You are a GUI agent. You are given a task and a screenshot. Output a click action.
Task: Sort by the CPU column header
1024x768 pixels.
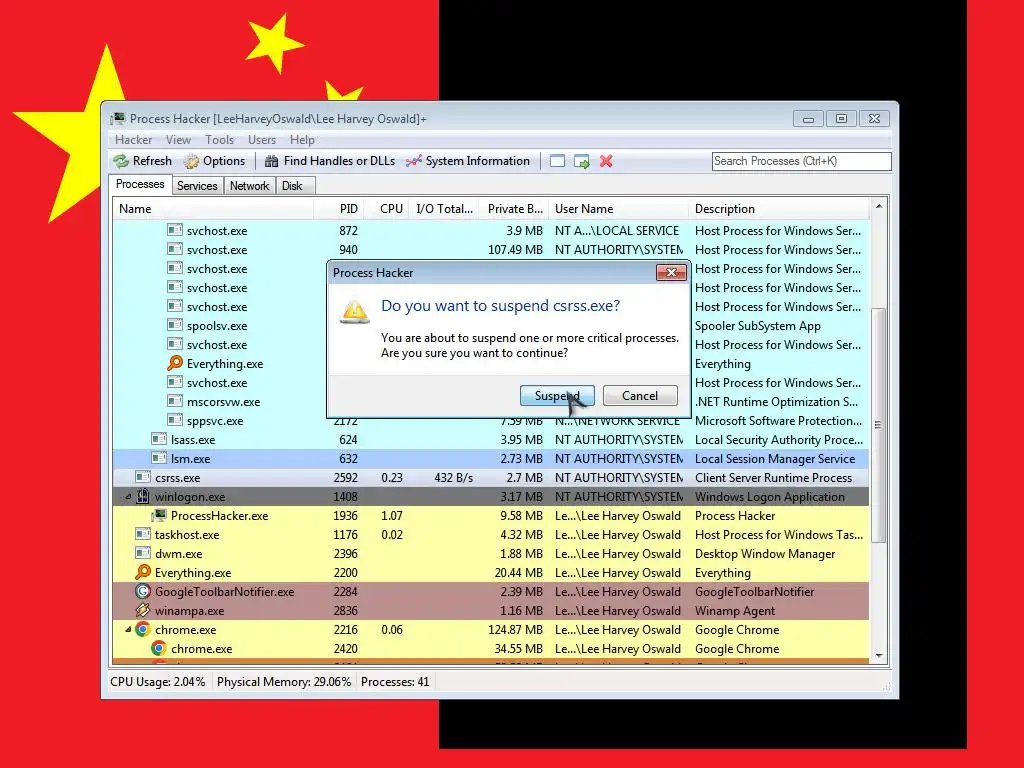(388, 209)
